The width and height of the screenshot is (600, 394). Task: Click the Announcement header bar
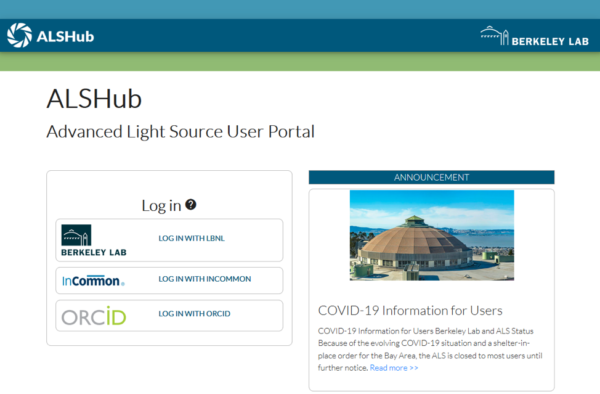(432, 177)
